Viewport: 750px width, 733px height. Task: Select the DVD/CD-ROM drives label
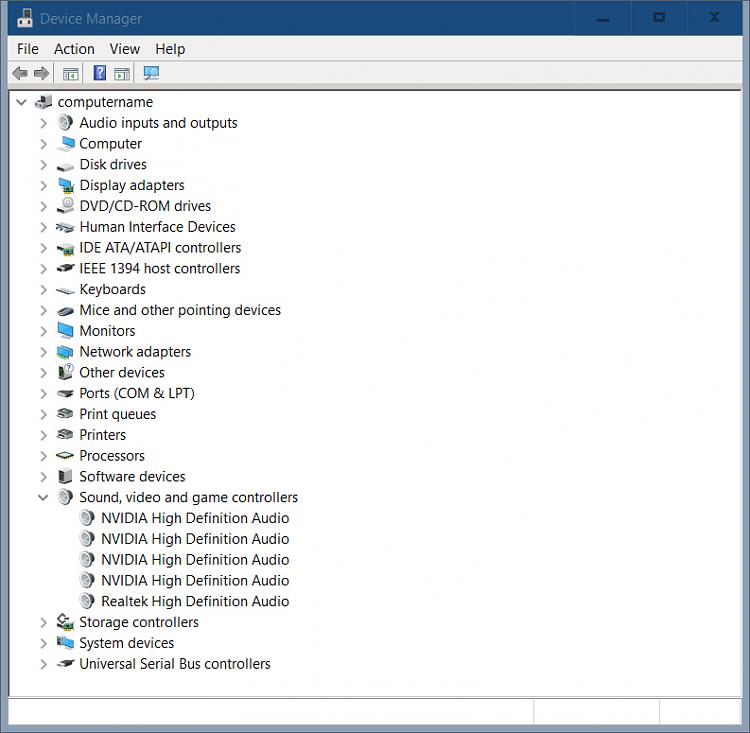click(x=145, y=206)
